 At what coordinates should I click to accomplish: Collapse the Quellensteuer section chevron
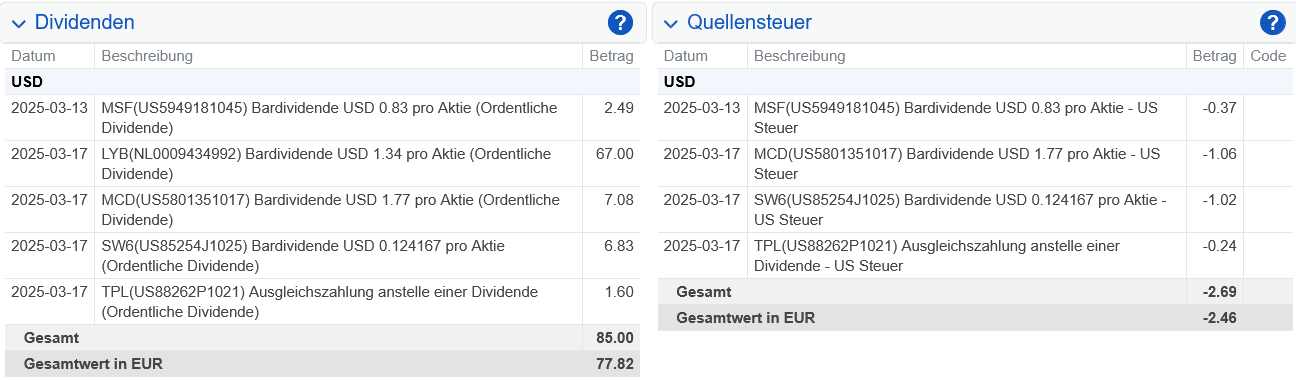click(671, 23)
